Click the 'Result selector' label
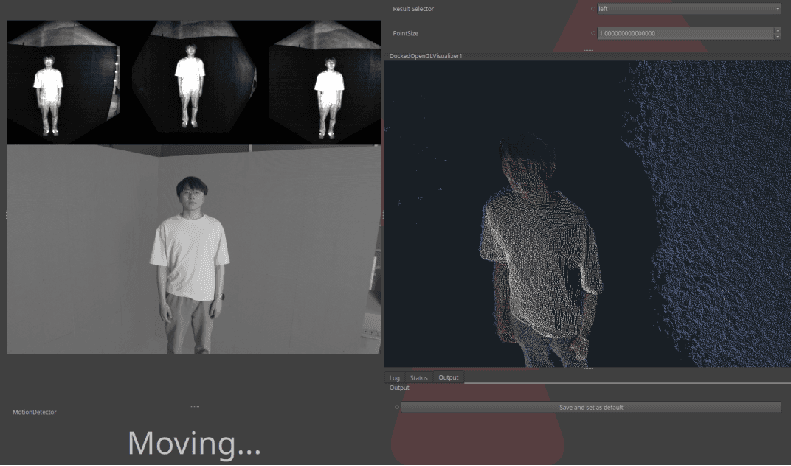 click(x=413, y=9)
